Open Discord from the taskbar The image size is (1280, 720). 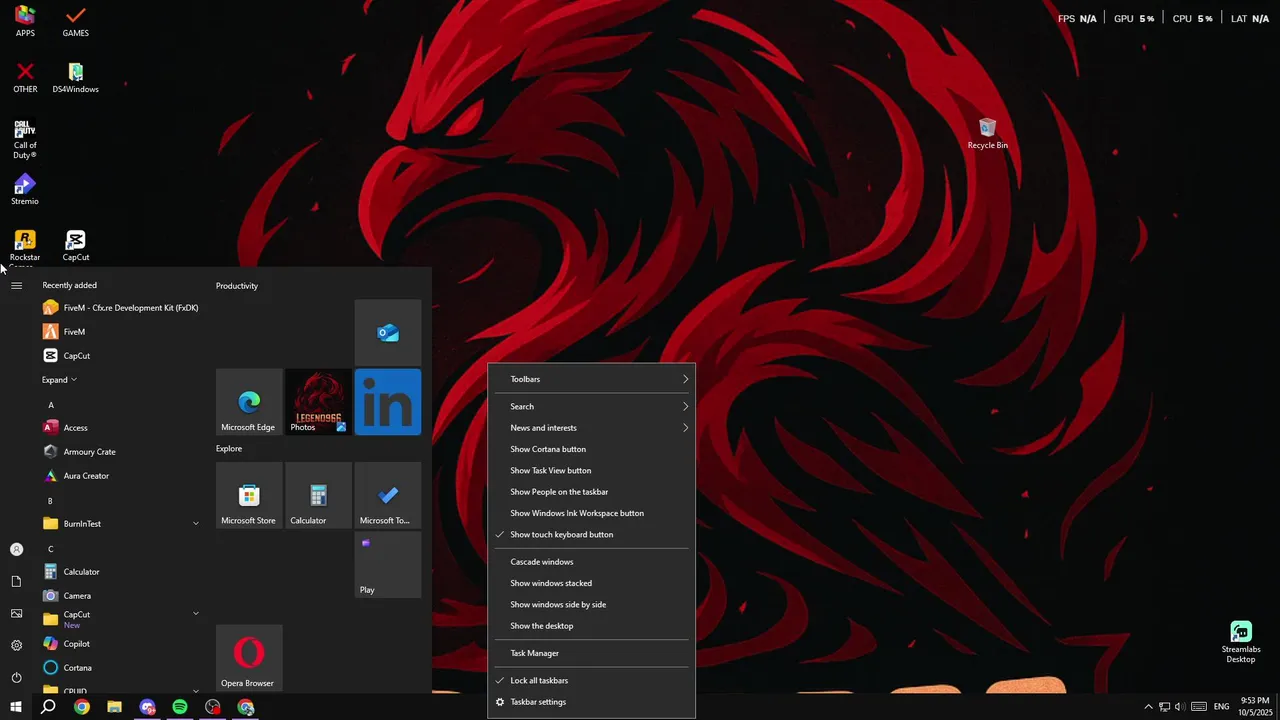pyautogui.click(x=147, y=707)
